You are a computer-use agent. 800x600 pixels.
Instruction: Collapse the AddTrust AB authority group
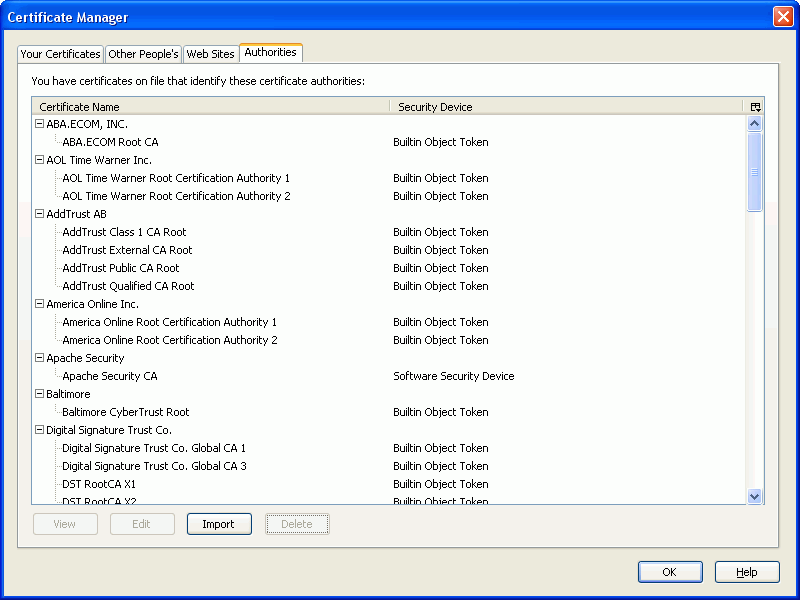39,214
